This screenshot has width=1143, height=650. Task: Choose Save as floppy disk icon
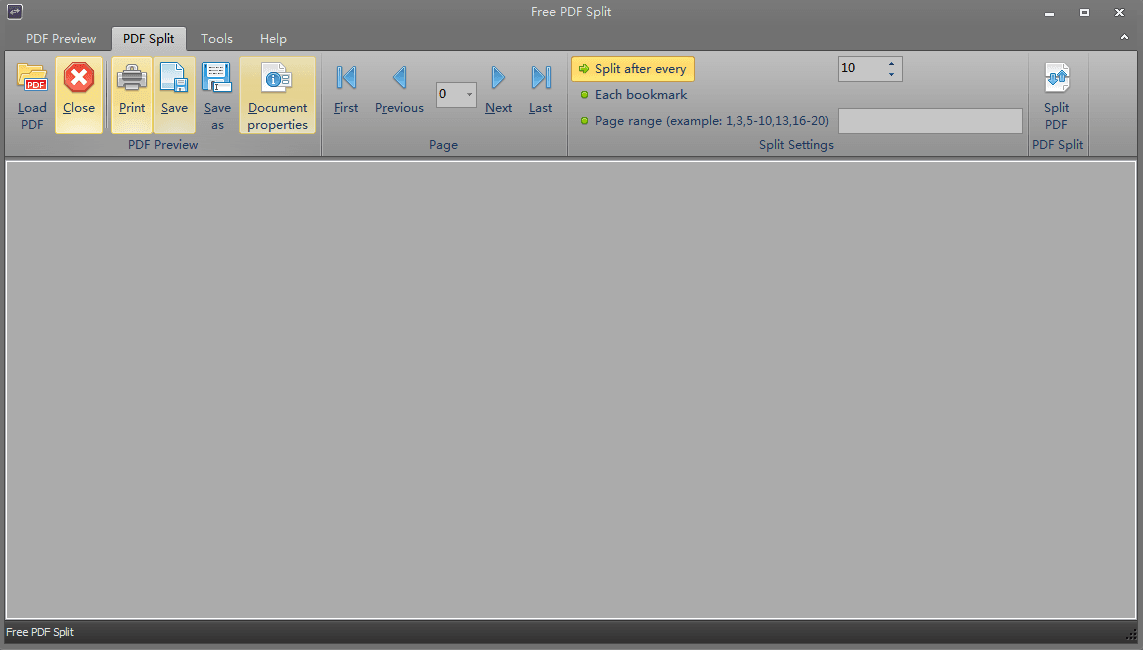[217, 95]
